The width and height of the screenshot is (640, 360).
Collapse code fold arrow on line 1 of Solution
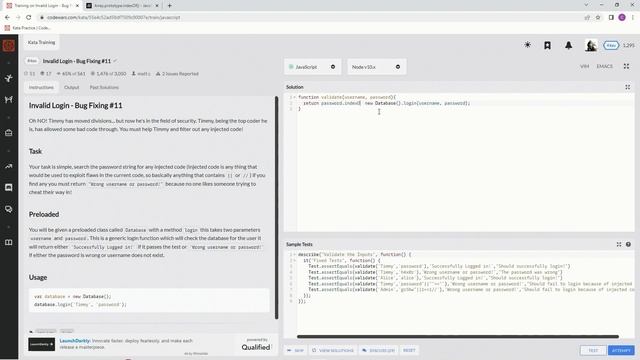coord(294,98)
